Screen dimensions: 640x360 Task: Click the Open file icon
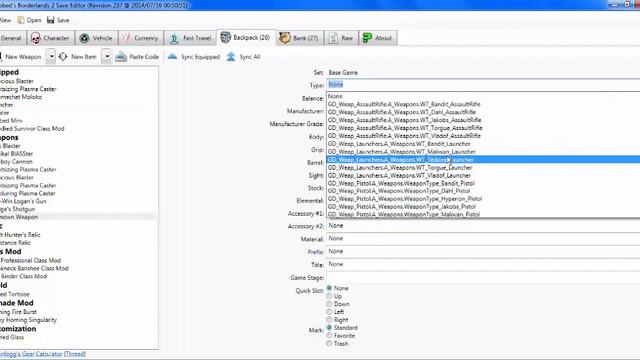tap(20, 20)
